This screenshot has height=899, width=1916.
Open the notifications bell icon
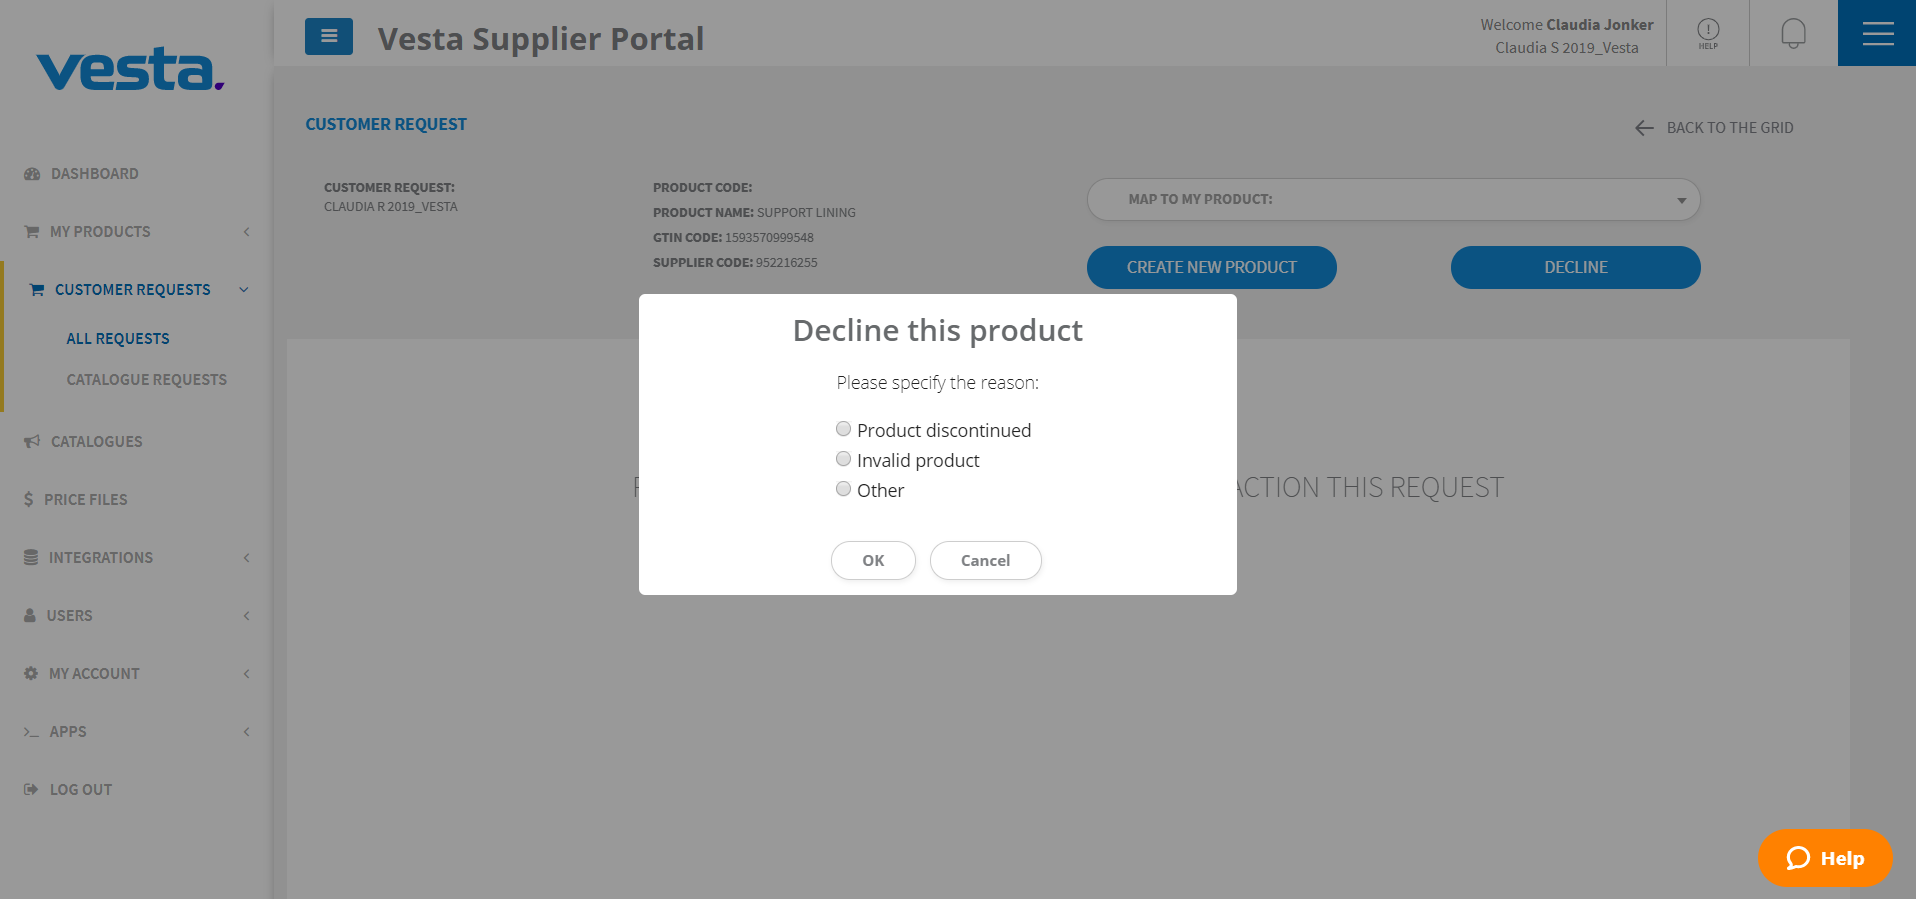coord(1793,33)
